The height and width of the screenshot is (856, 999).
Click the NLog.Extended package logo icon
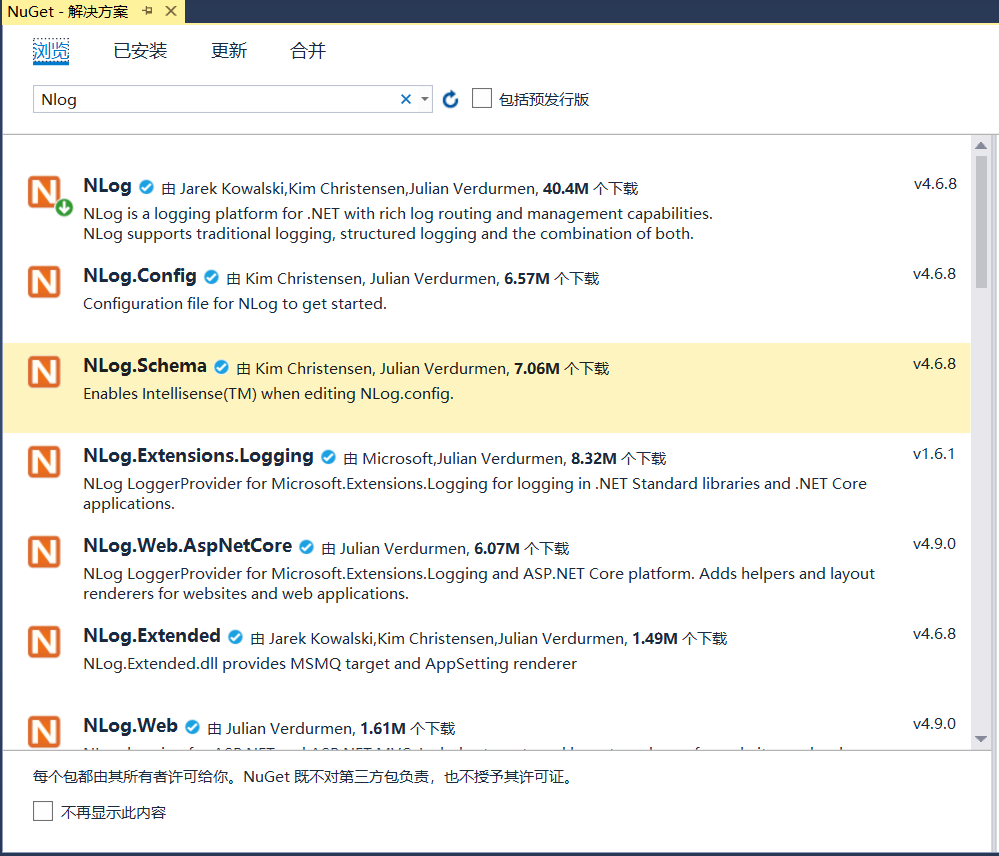44,641
